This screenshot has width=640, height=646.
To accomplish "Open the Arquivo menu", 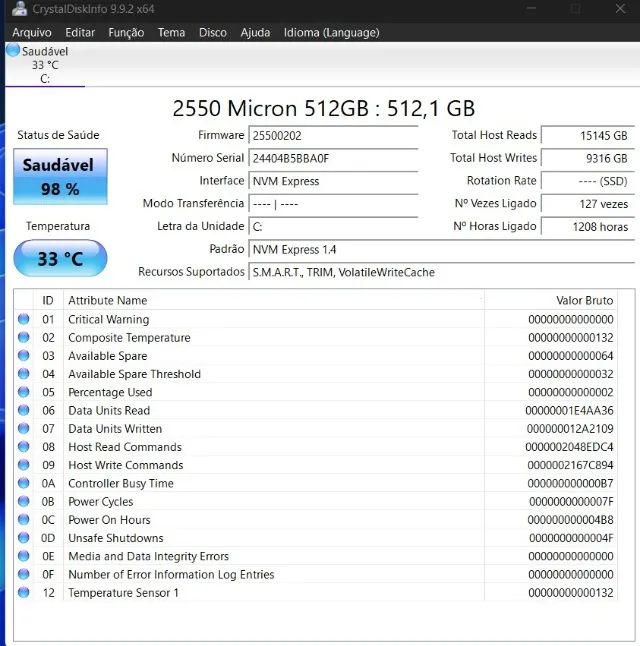I will tap(32, 33).
